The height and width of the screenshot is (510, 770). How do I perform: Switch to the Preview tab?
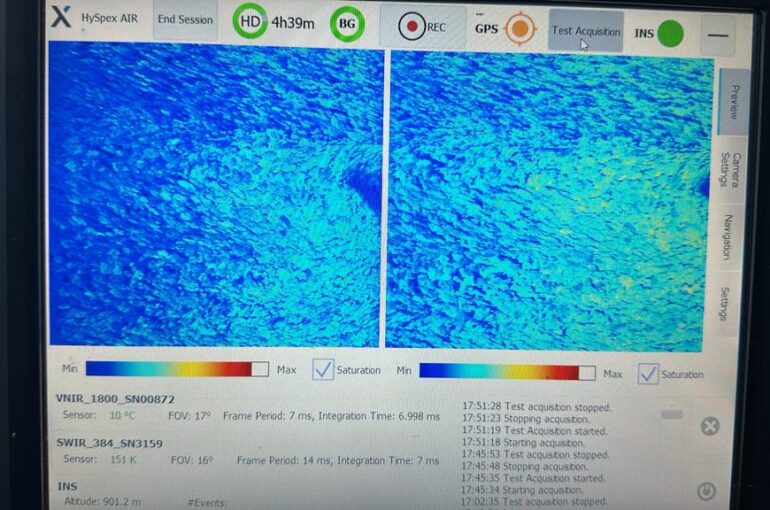[x=734, y=101]
